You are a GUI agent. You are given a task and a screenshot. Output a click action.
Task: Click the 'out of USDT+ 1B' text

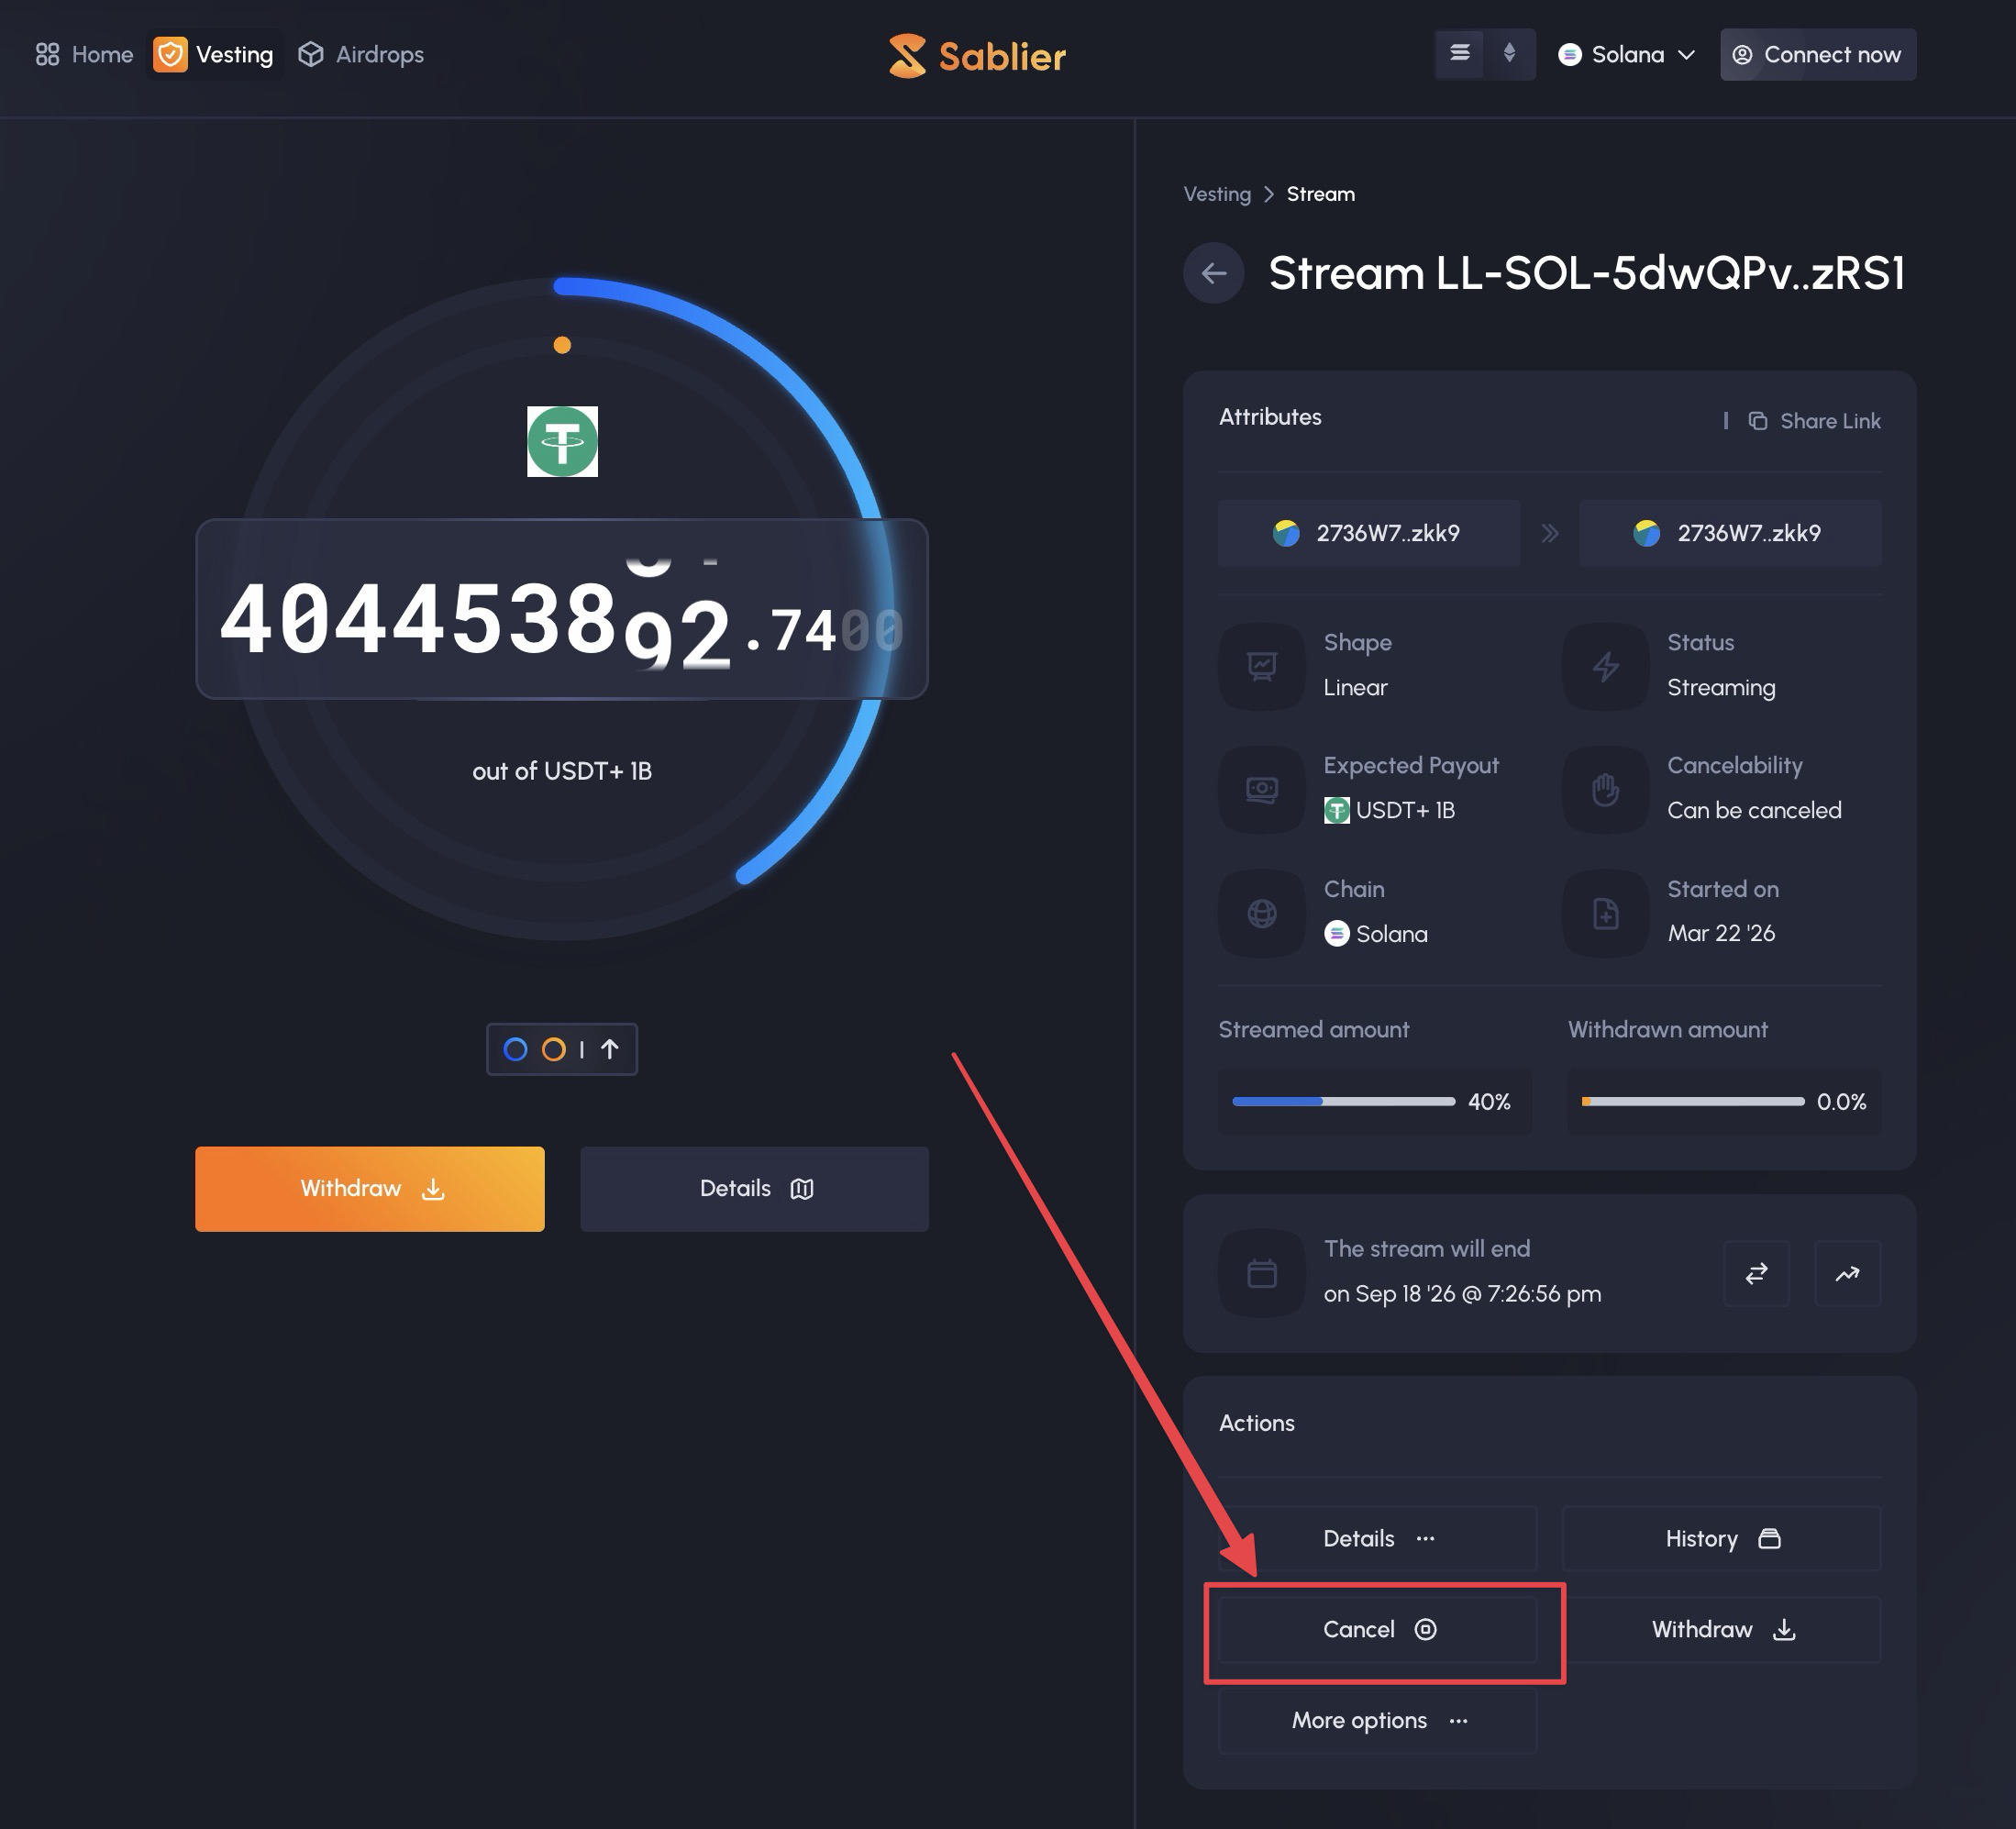562,771
